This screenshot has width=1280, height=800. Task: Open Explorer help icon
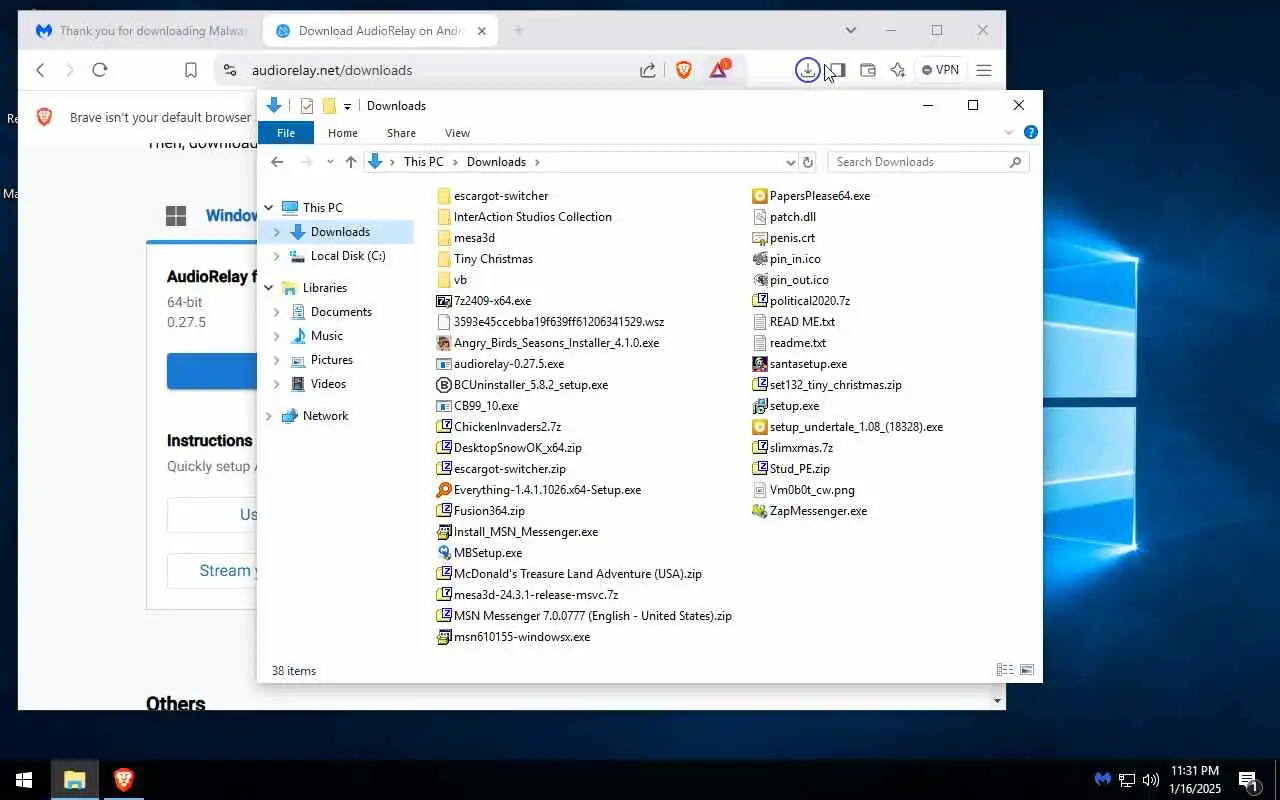[x=1030, y=132]
